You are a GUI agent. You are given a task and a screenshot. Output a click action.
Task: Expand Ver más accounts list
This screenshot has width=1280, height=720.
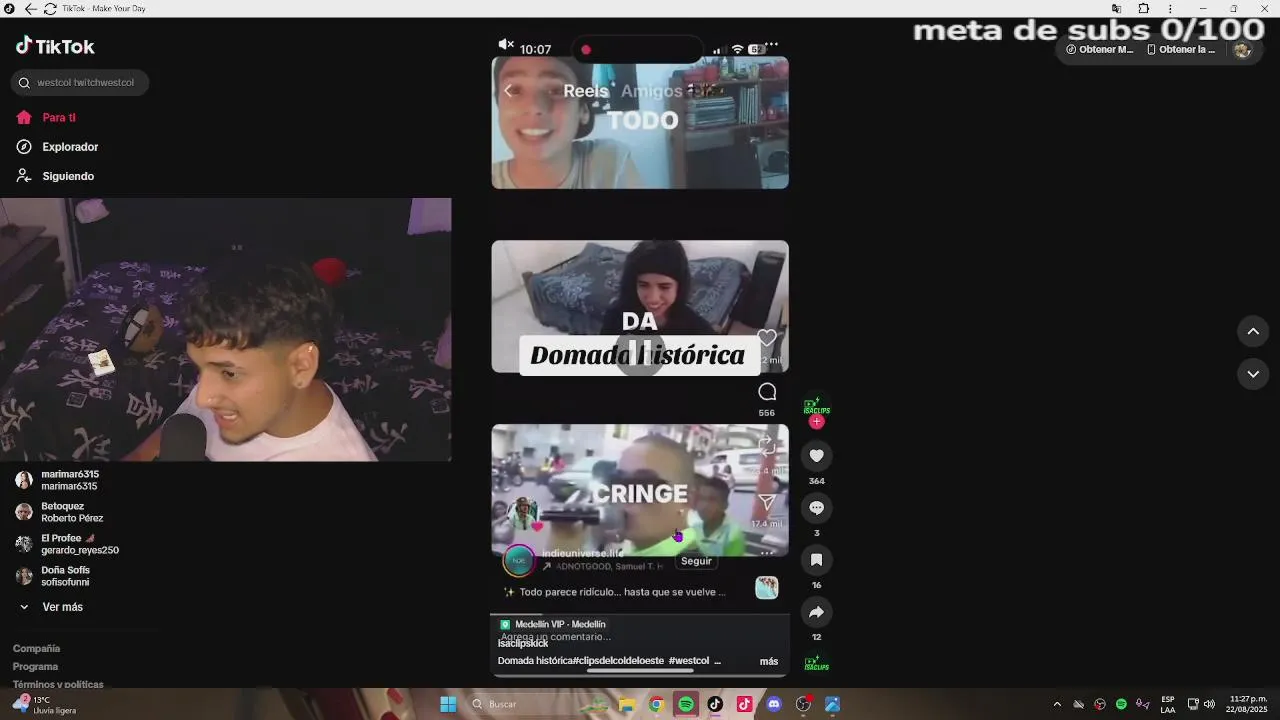point(51,607)
